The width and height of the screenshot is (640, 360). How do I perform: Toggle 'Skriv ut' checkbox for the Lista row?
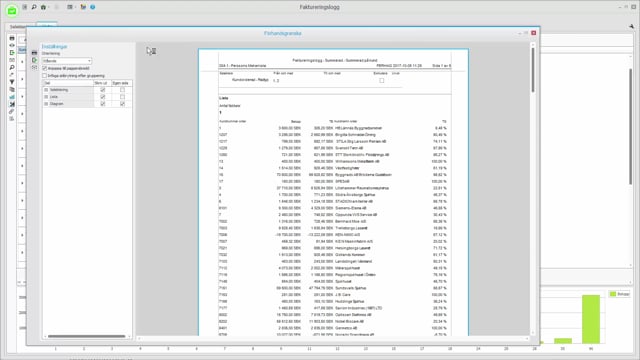(x=102, y=97)
